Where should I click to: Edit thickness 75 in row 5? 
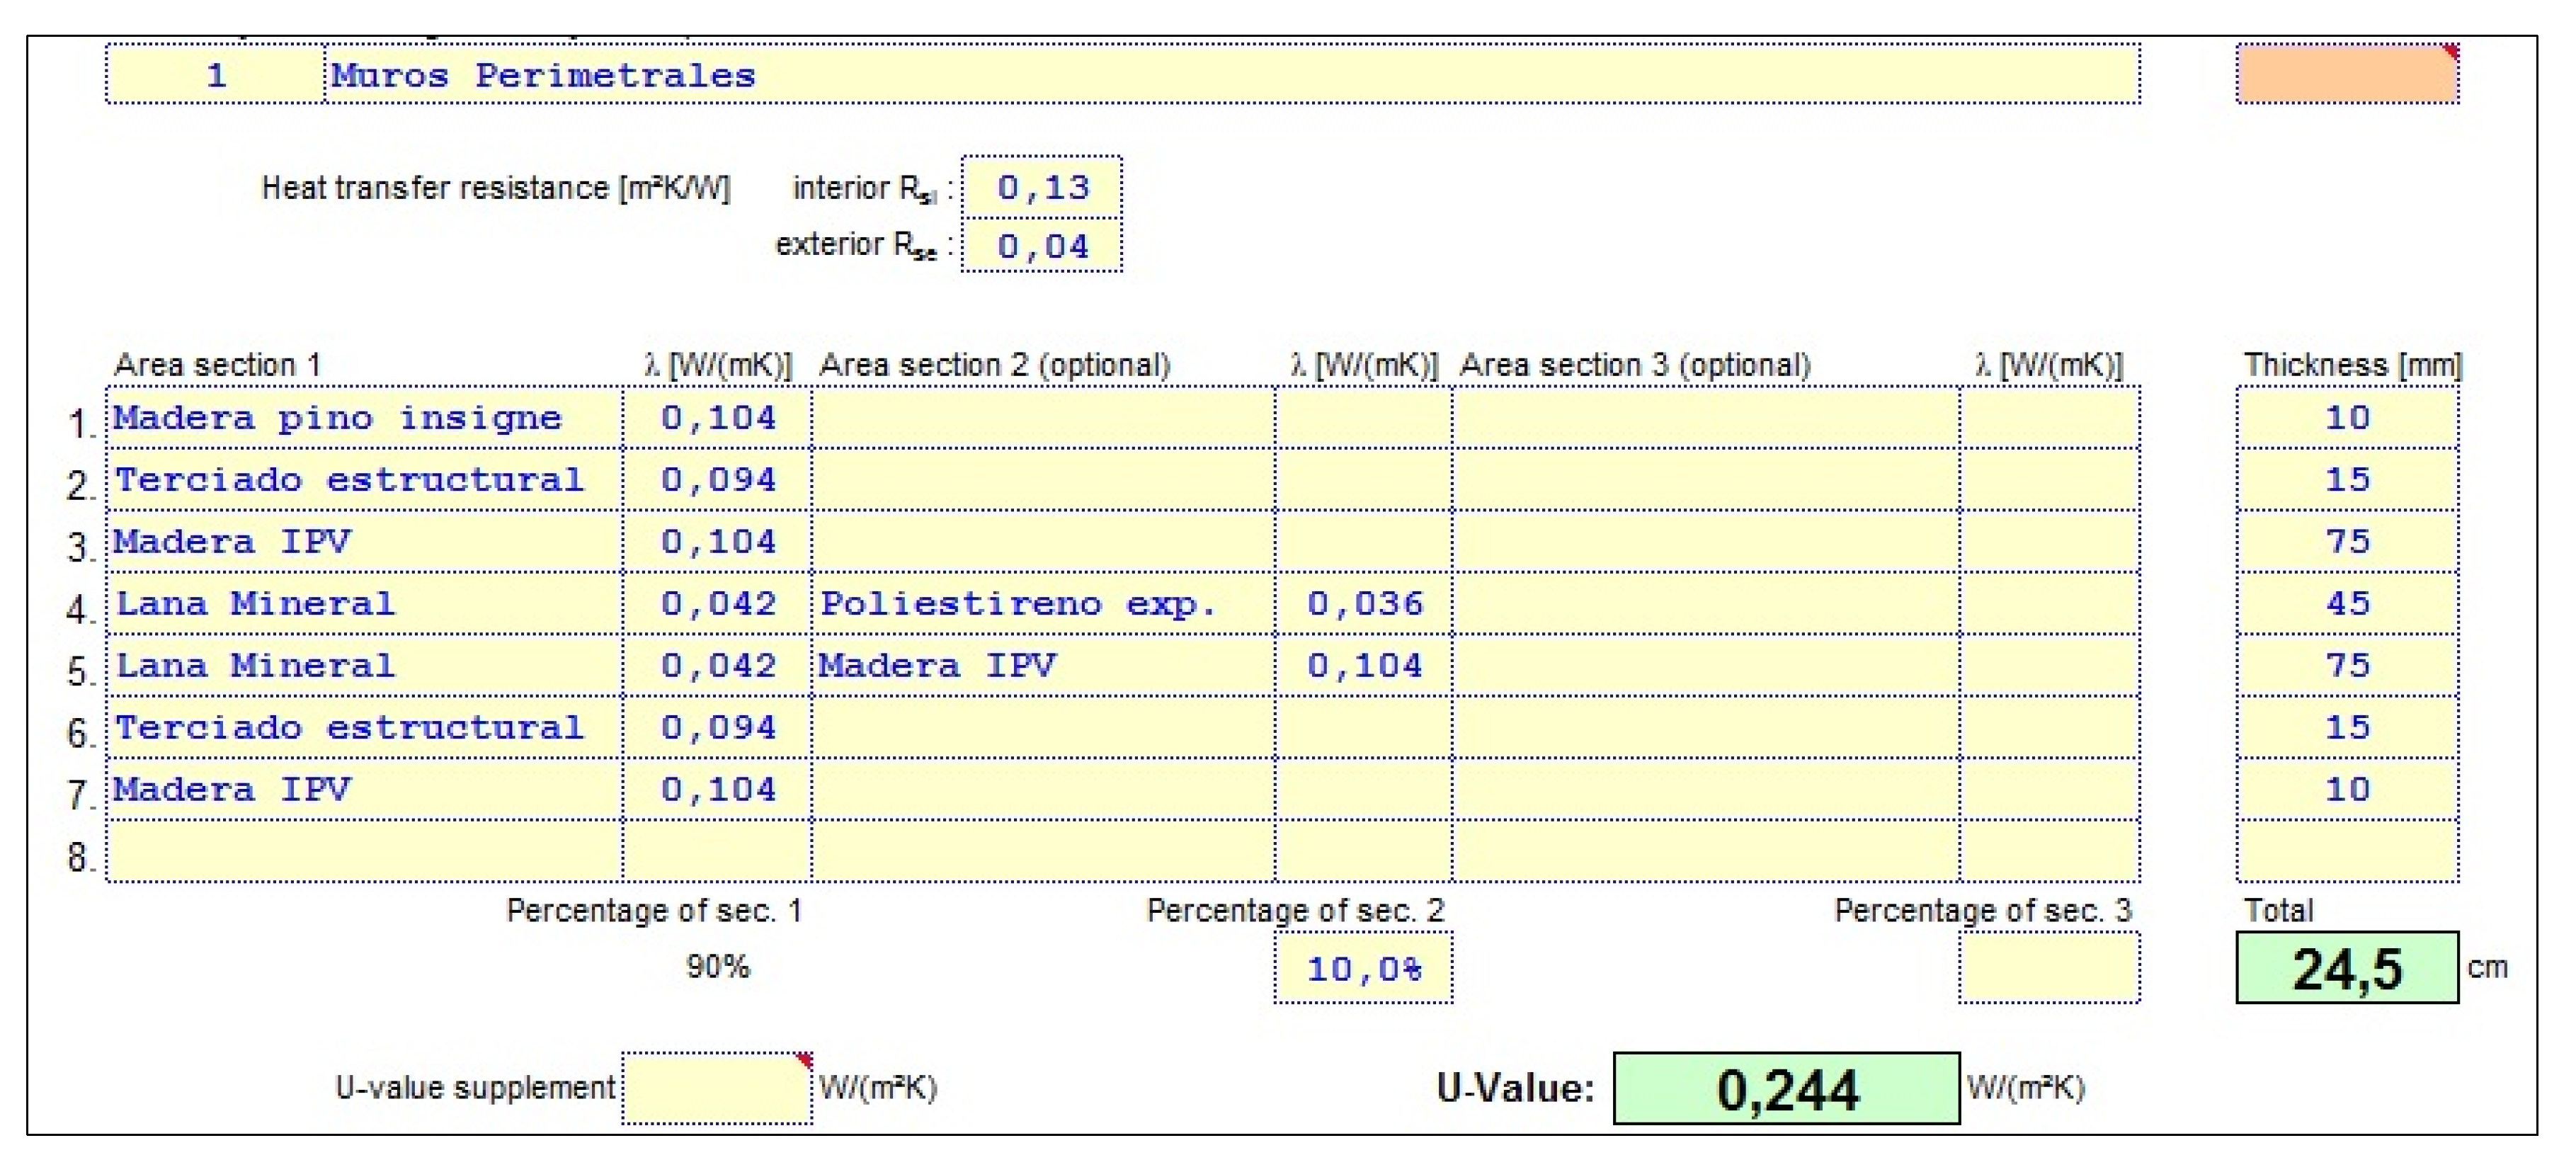2347,666
